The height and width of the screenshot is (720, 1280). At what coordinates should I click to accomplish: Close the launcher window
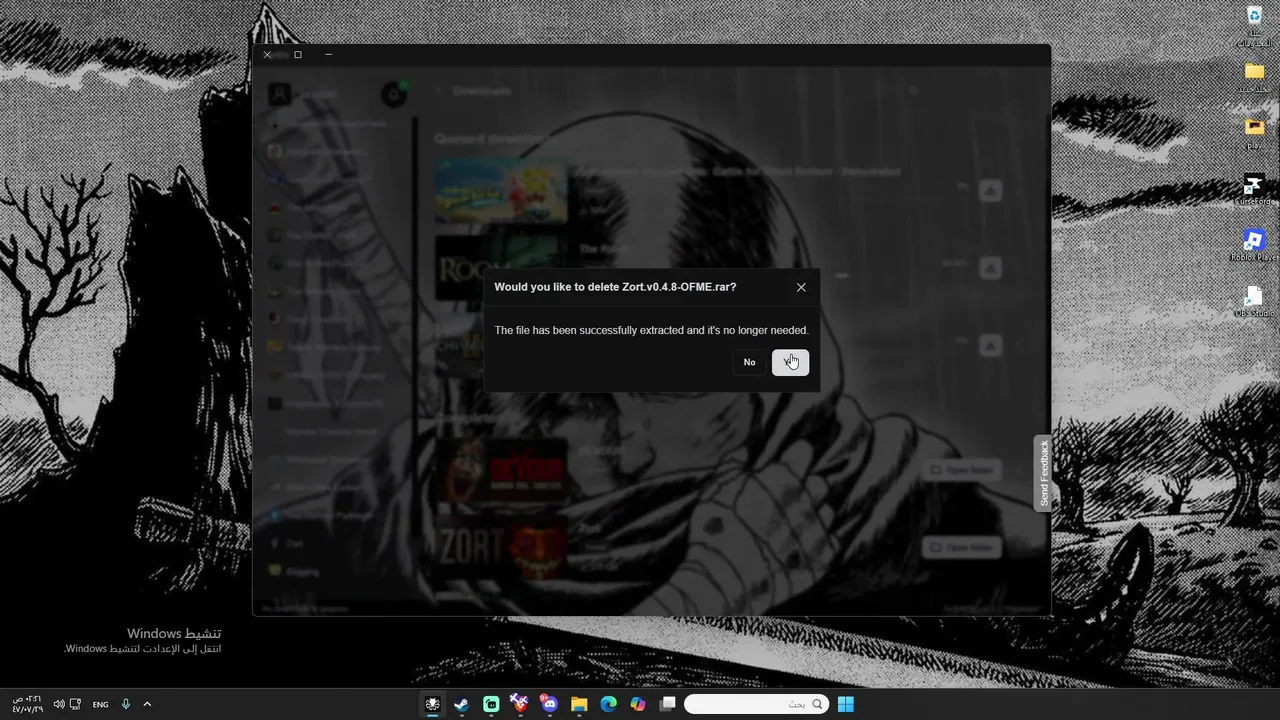267,55
